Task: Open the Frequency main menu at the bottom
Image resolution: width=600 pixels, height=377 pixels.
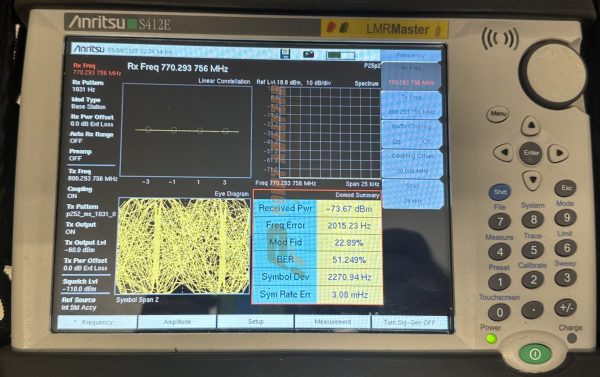Action: coord(97,322)
